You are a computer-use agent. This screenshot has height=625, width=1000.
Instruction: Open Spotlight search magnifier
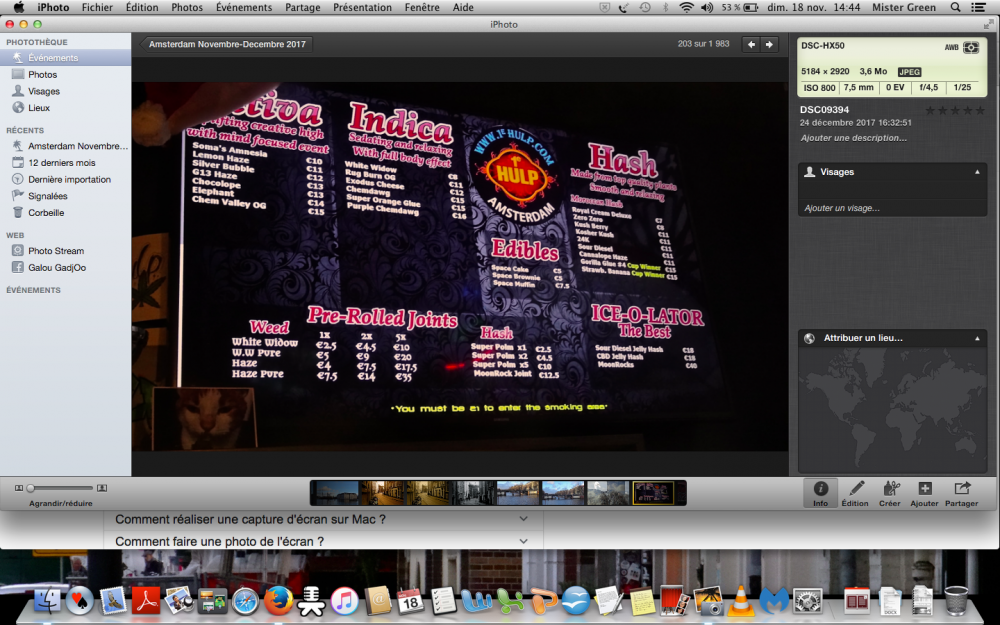click(955, 8)
